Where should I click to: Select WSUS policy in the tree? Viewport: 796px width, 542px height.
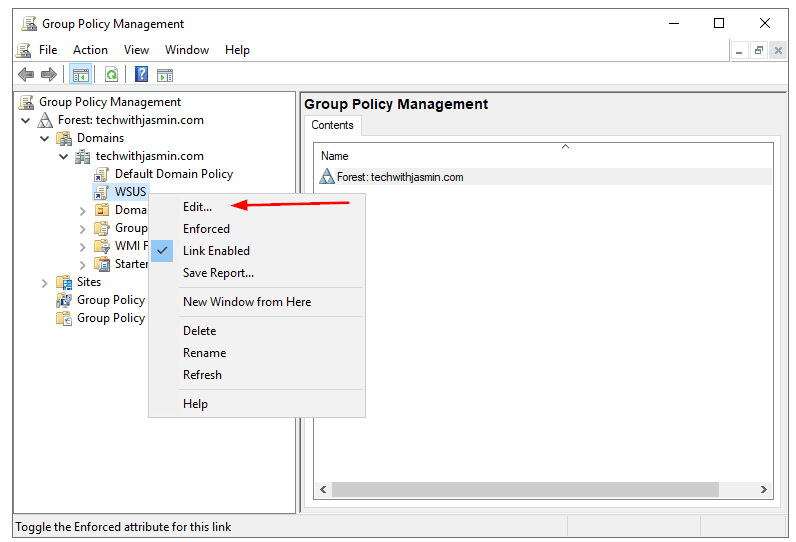[130, 192]
